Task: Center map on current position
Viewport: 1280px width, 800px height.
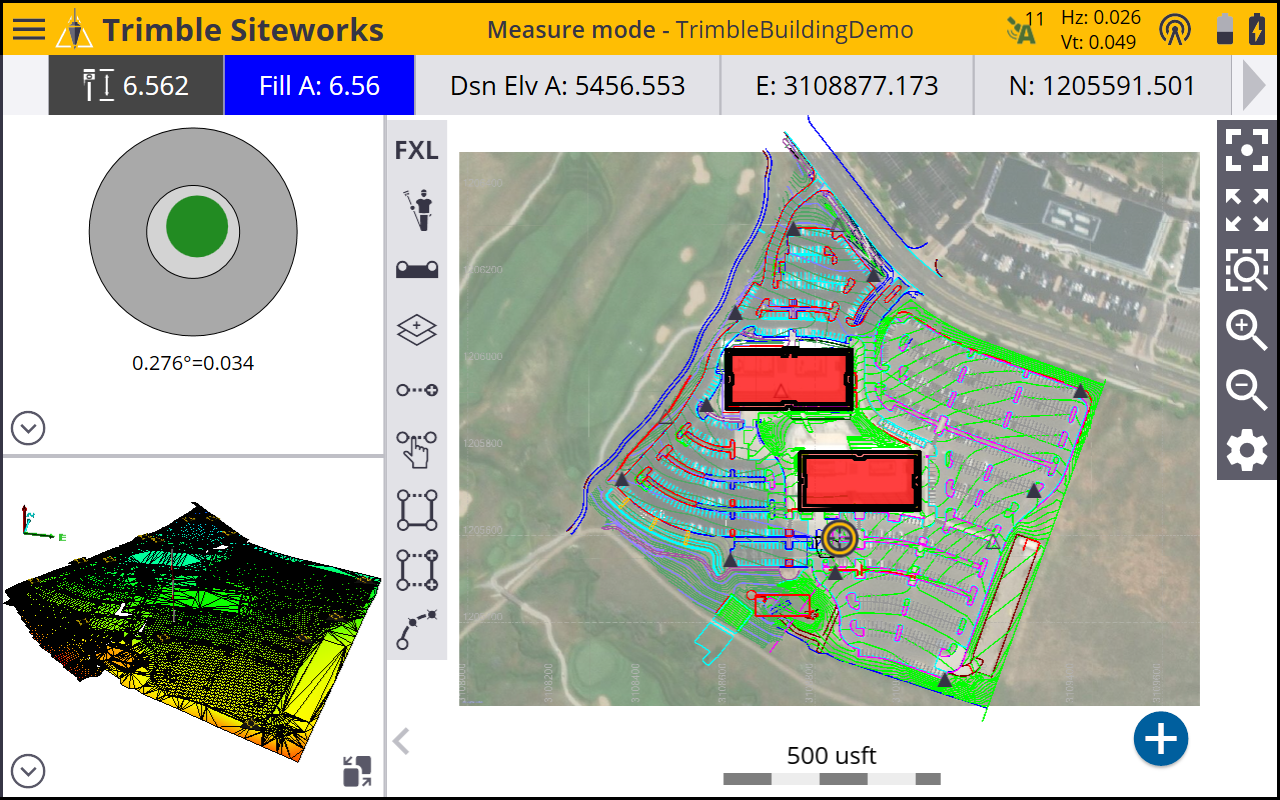Action: (x=1247, y=151)
